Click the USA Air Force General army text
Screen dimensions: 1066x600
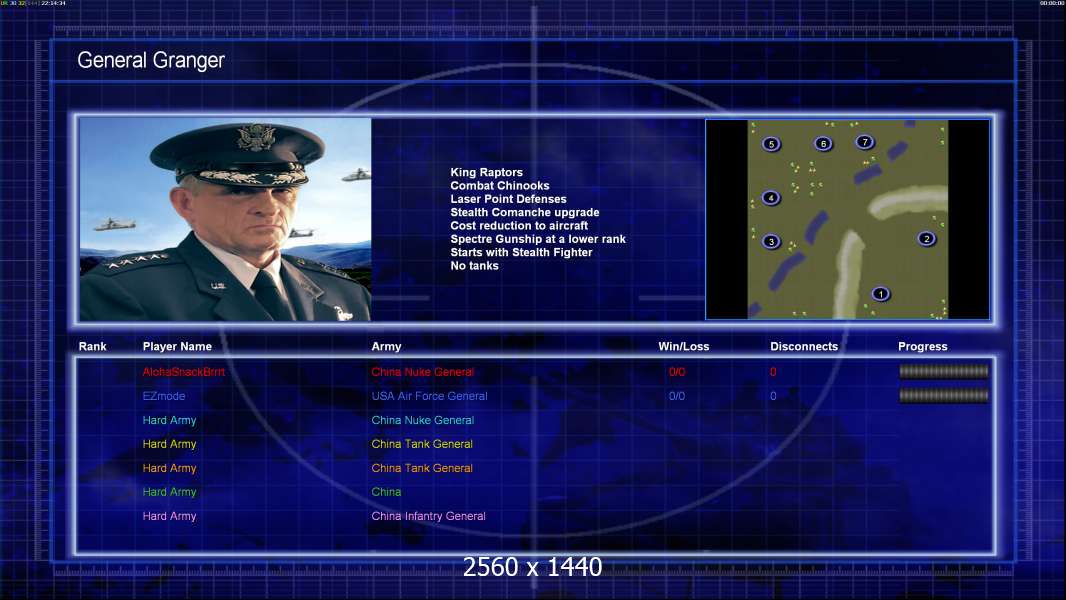429,396
